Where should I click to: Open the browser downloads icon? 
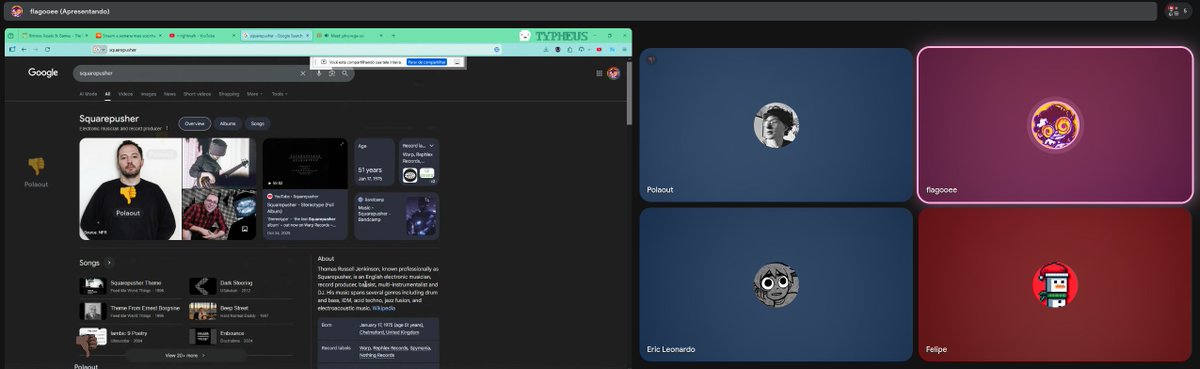tap(546, 49)
